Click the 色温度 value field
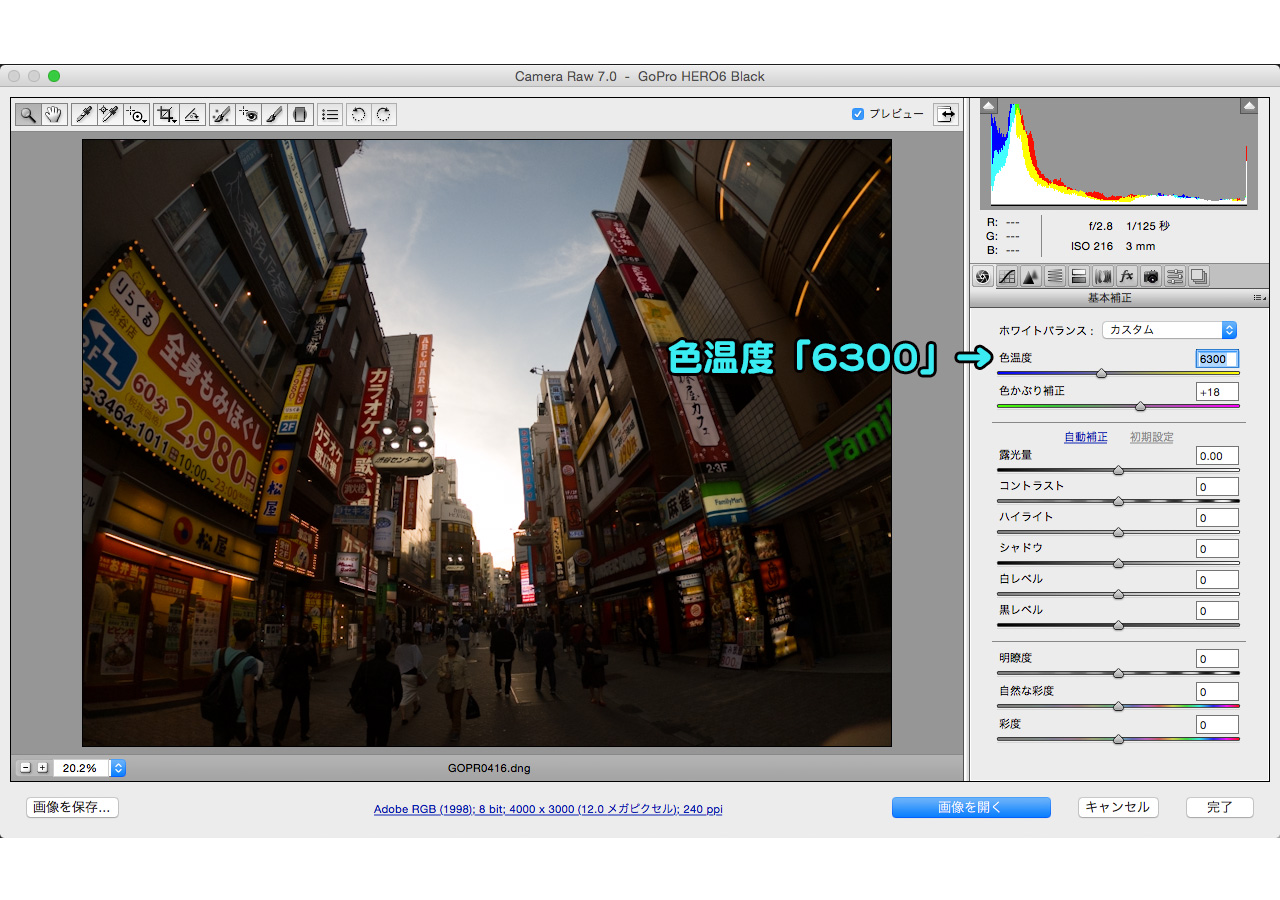Image resolution: width=1280 pixels, height=900 pixels. point(1216,359)
